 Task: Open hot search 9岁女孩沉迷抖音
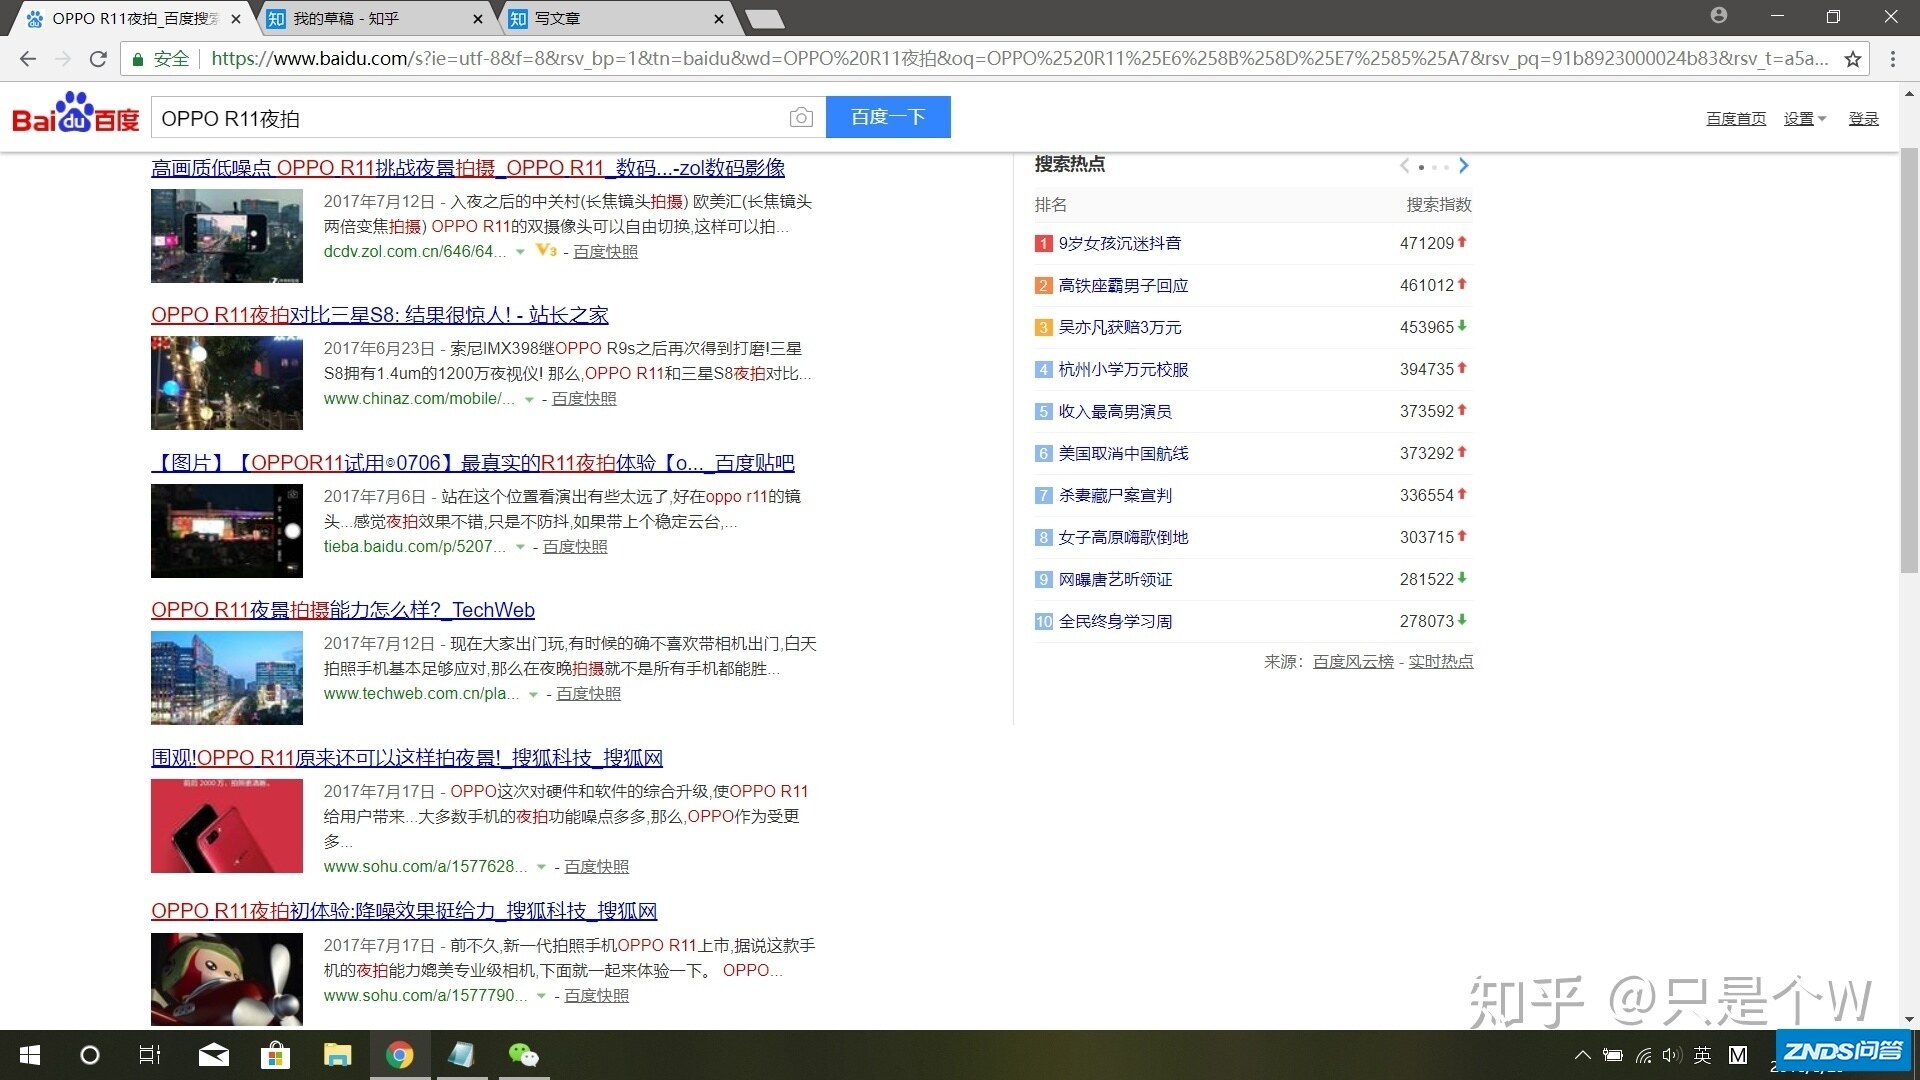pyautogui.click(x=1119, y=244)
